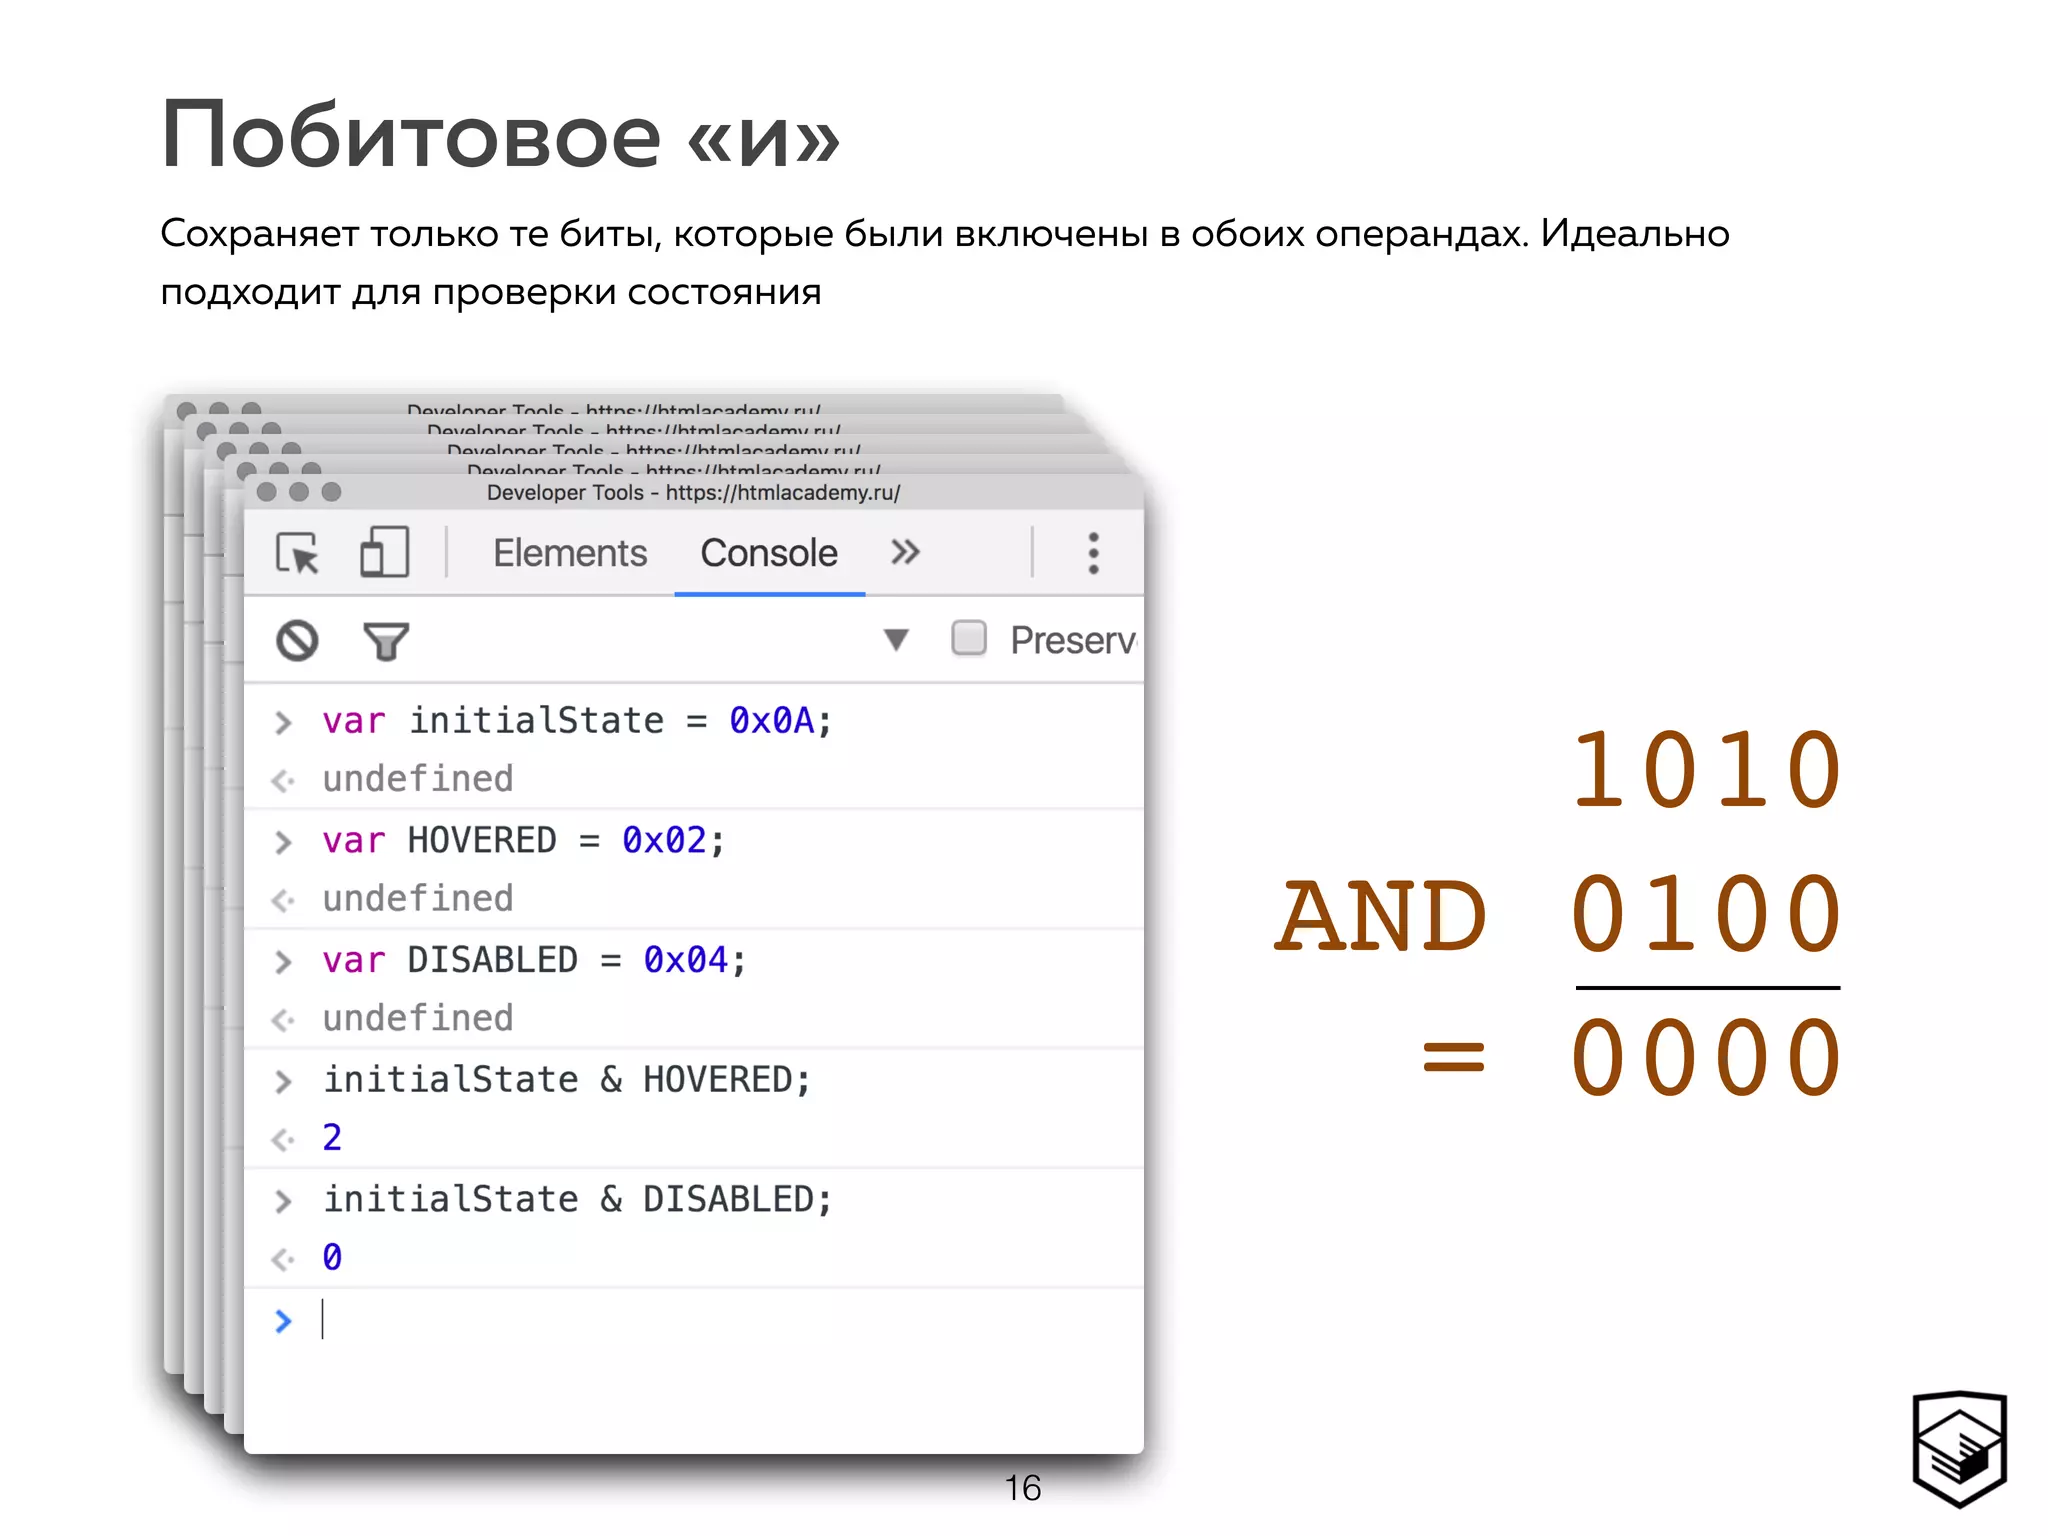
Task: Click the blue console prompt arrow
Action: click(283, 1321)
